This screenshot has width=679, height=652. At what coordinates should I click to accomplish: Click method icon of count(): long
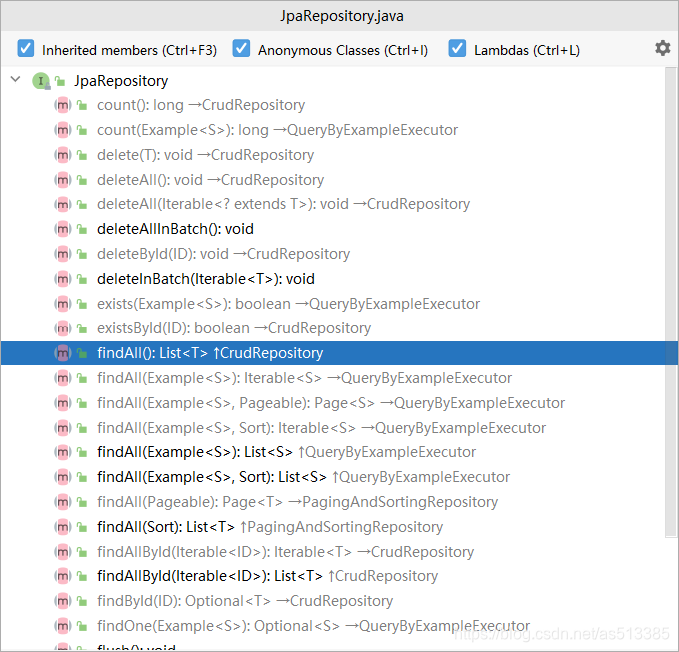(62, 105)
